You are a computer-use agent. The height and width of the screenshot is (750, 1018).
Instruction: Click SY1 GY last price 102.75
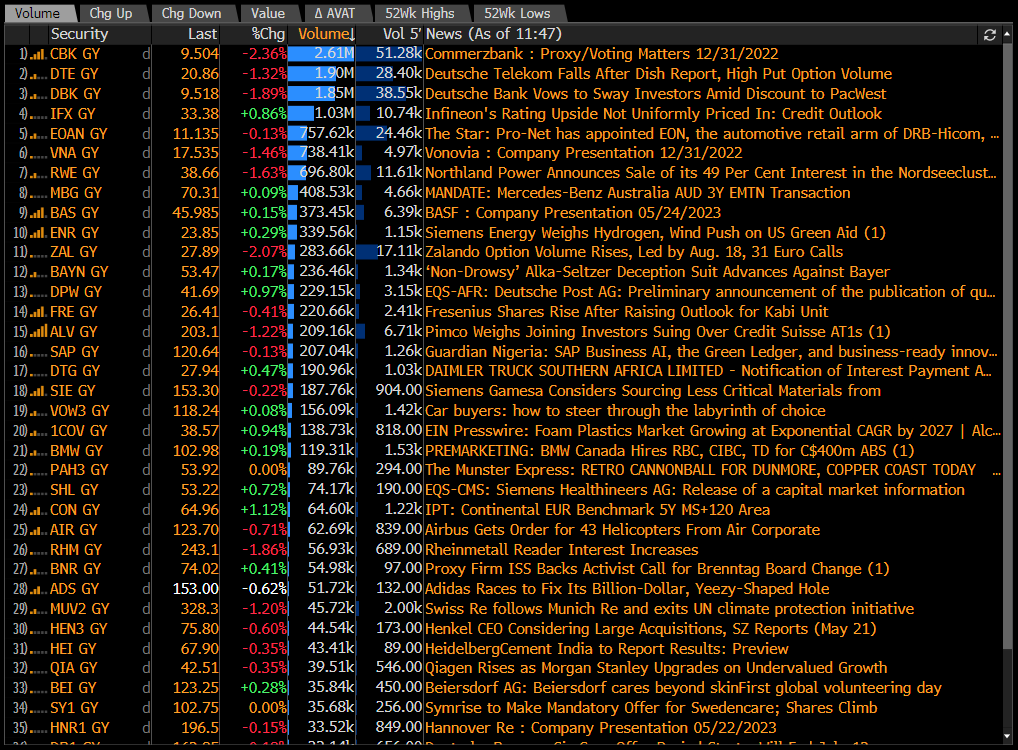point(196,708)
